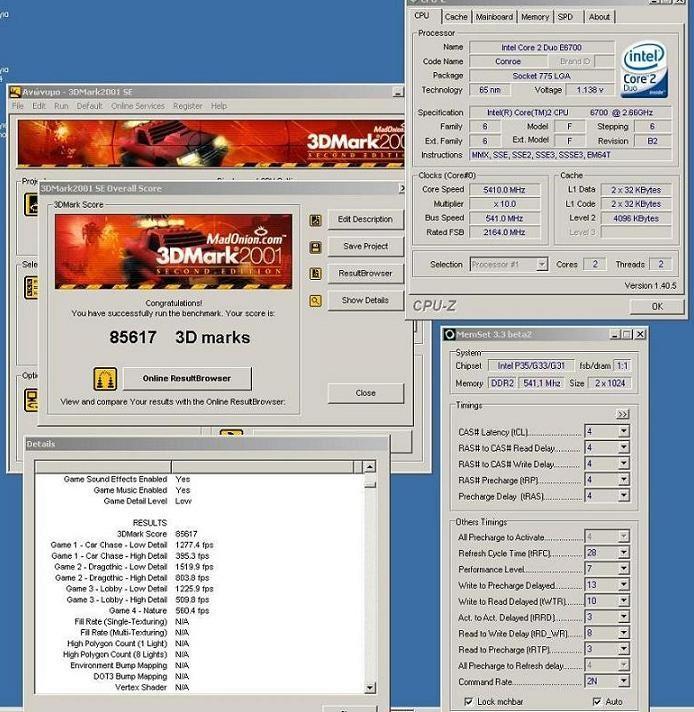Click the MemSet title bar icon
Image resolution: width=694 pixels, height=712 pixels.
pyautogui.click(x=449, y=335)
